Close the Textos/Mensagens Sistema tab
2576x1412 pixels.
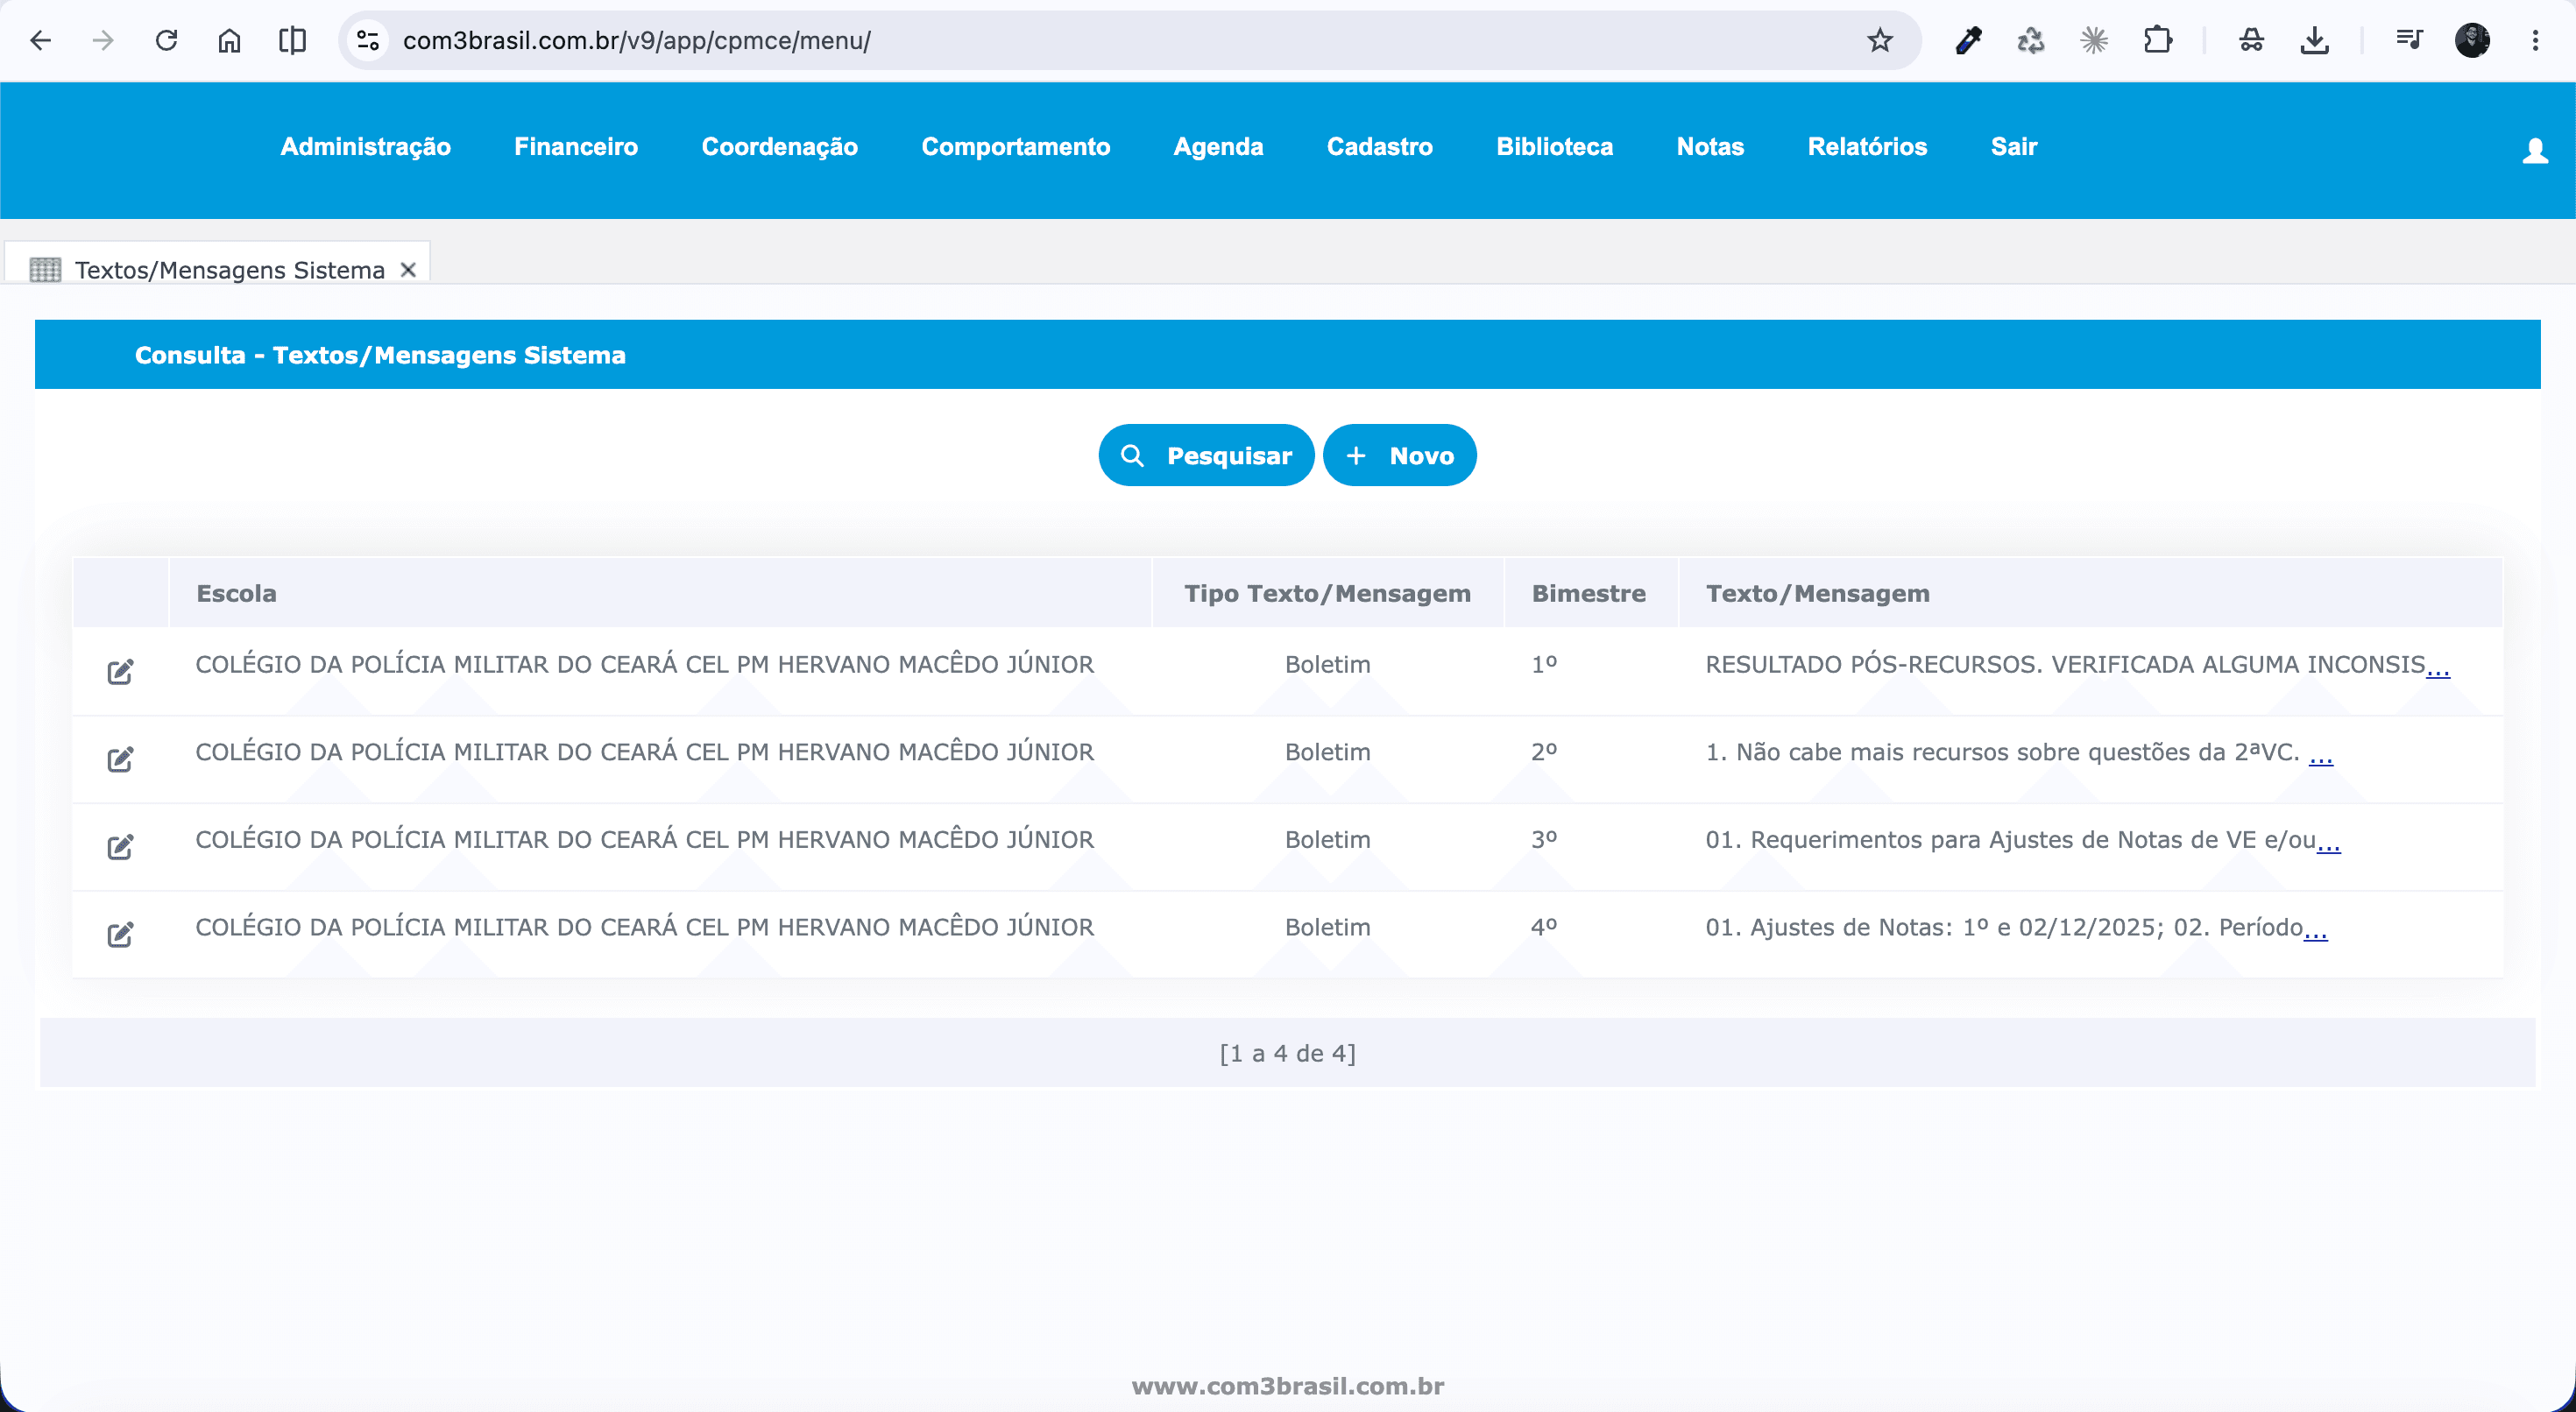coord(408,270)
